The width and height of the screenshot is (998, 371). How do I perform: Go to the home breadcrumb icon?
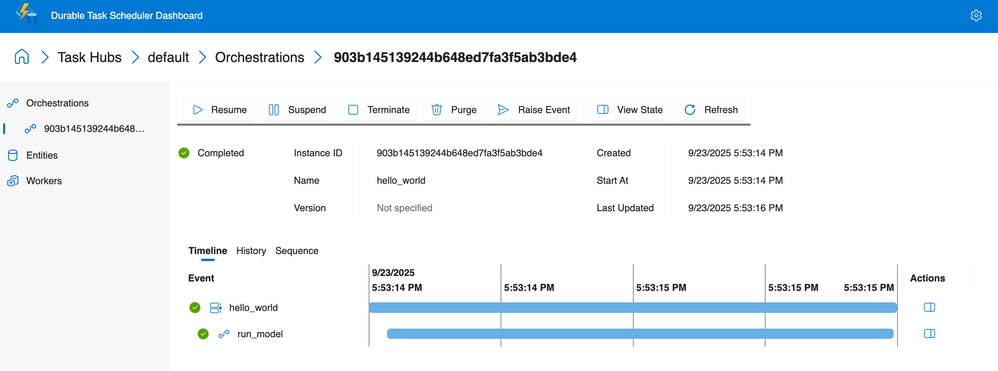click(22, 57)
